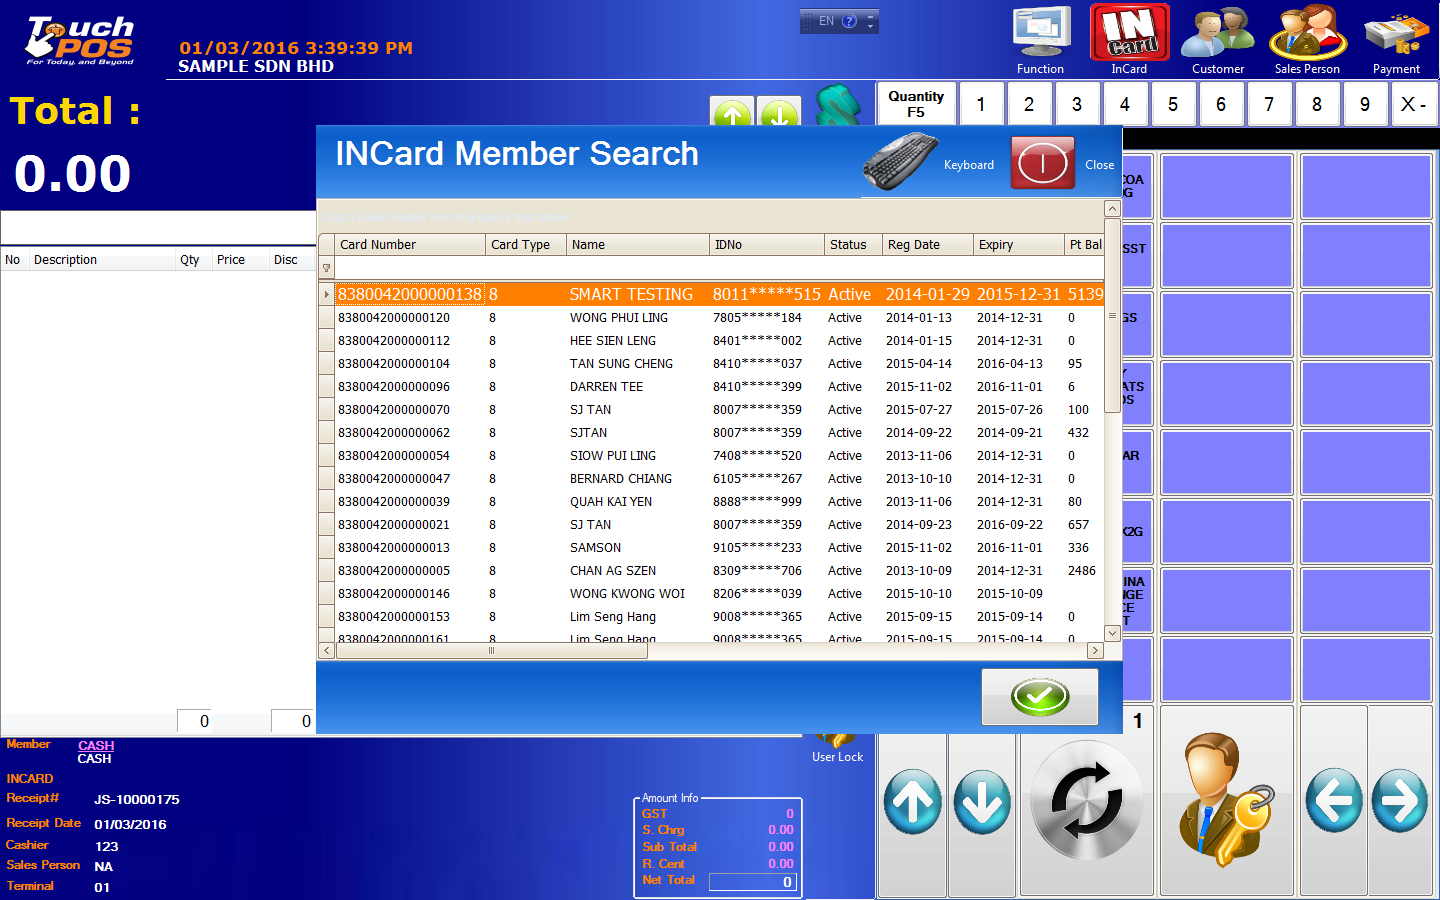Click the Quantity F5 button

[916, 104]
